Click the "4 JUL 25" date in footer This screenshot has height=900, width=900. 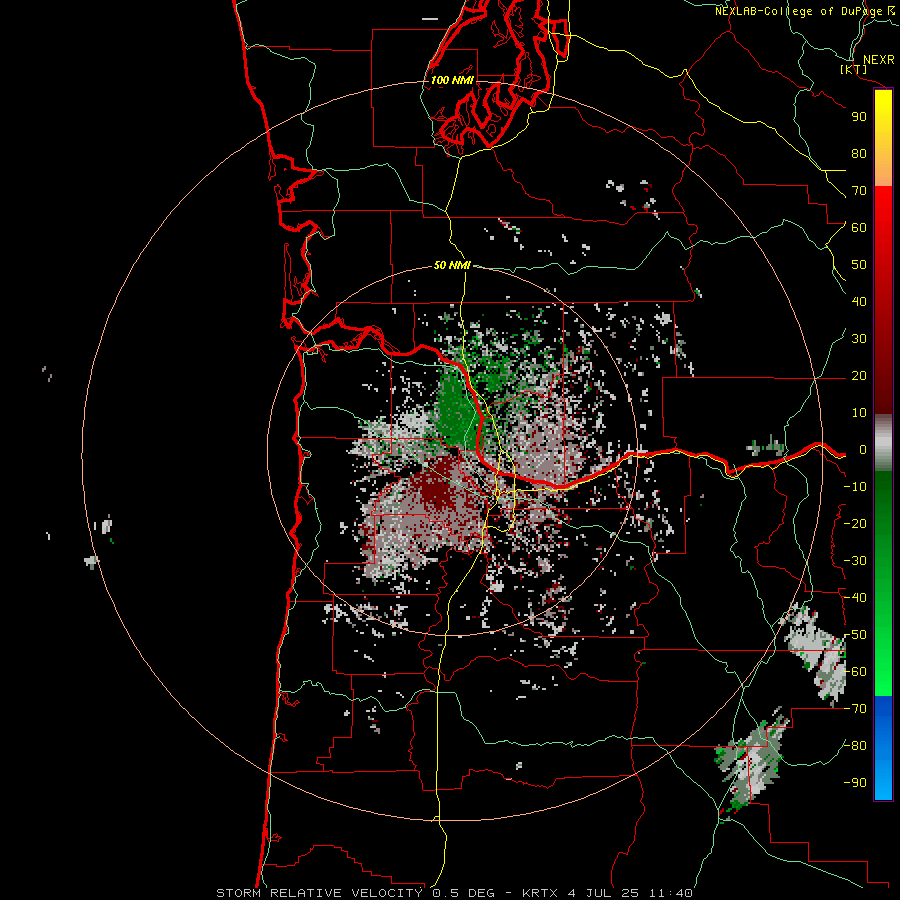603,893
